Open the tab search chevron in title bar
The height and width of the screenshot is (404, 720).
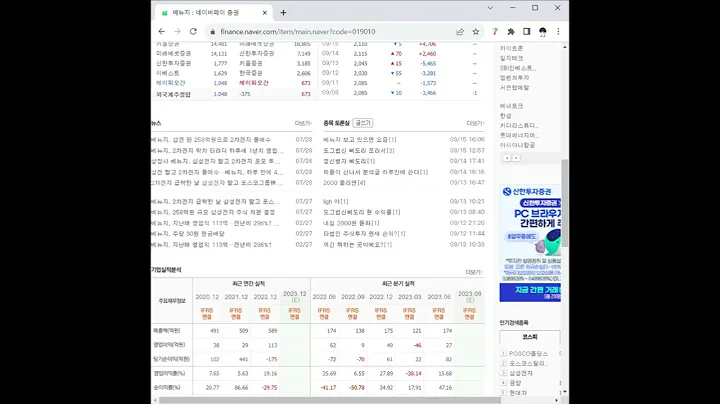click(x=490, y=8)
